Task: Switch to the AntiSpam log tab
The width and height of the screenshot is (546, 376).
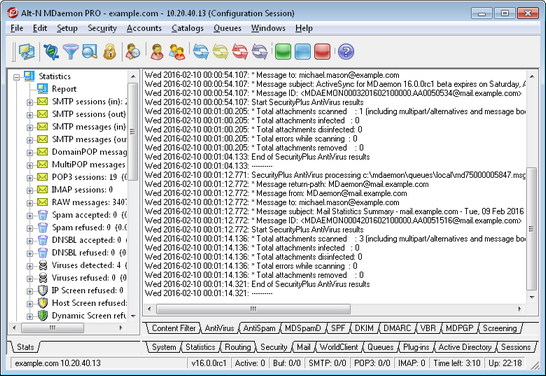Action: coord(259,328)
